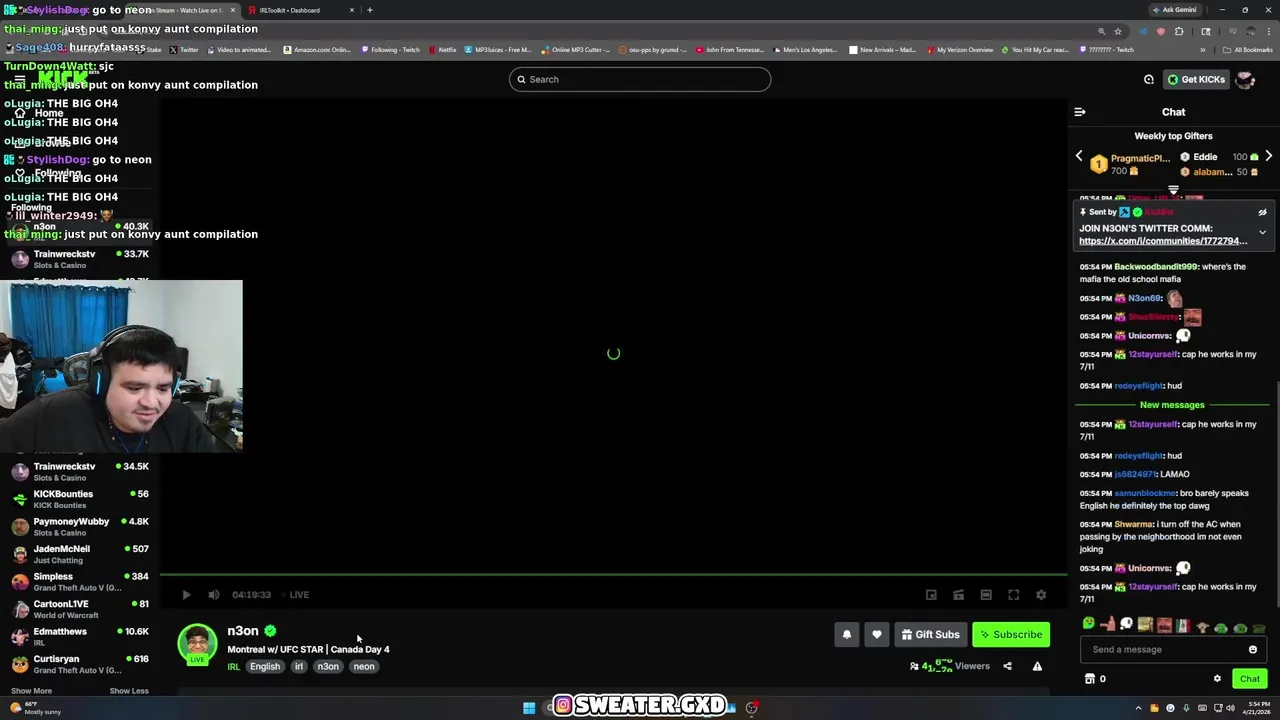Click the Get KICKs button
The height and width of the screenshot is (720, 1280).
coord(1196,79)
